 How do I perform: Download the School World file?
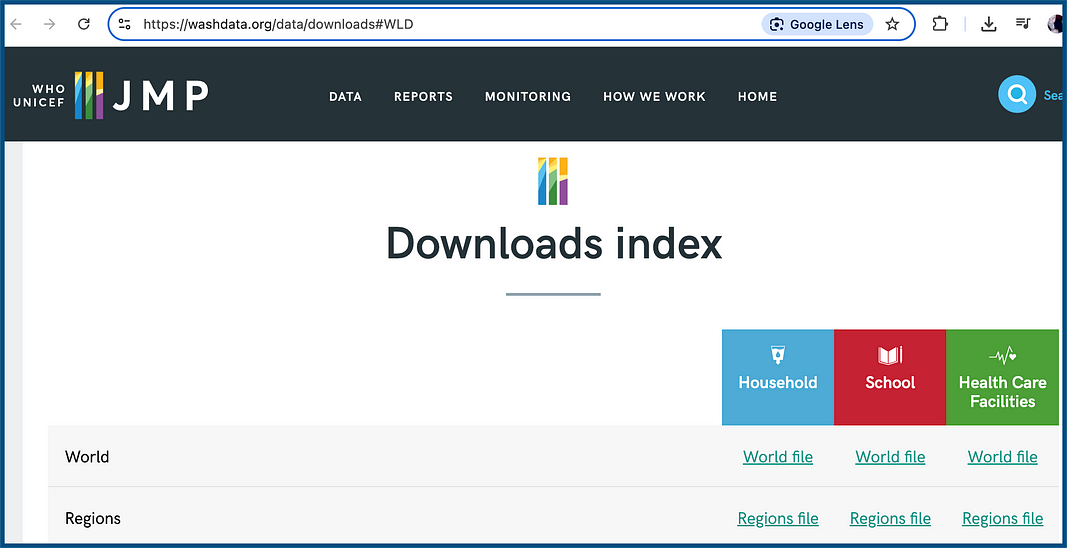click(890, 457)
